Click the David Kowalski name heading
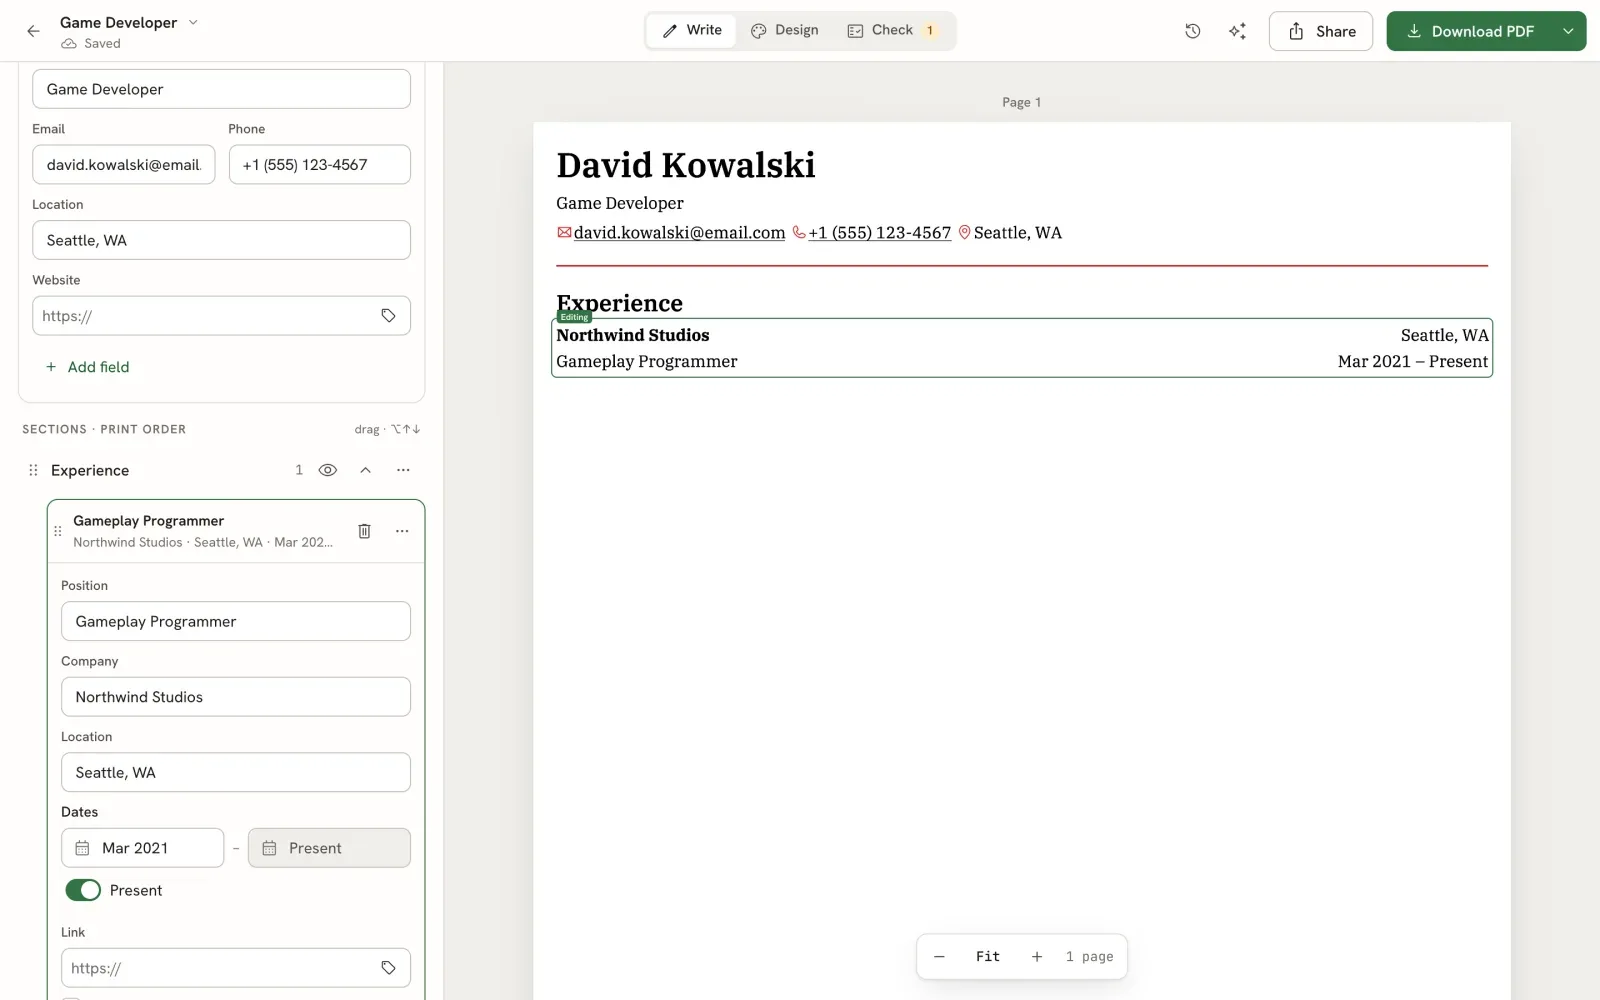Viewport: 1600px width, 1000px height. (x=686, y=165)
